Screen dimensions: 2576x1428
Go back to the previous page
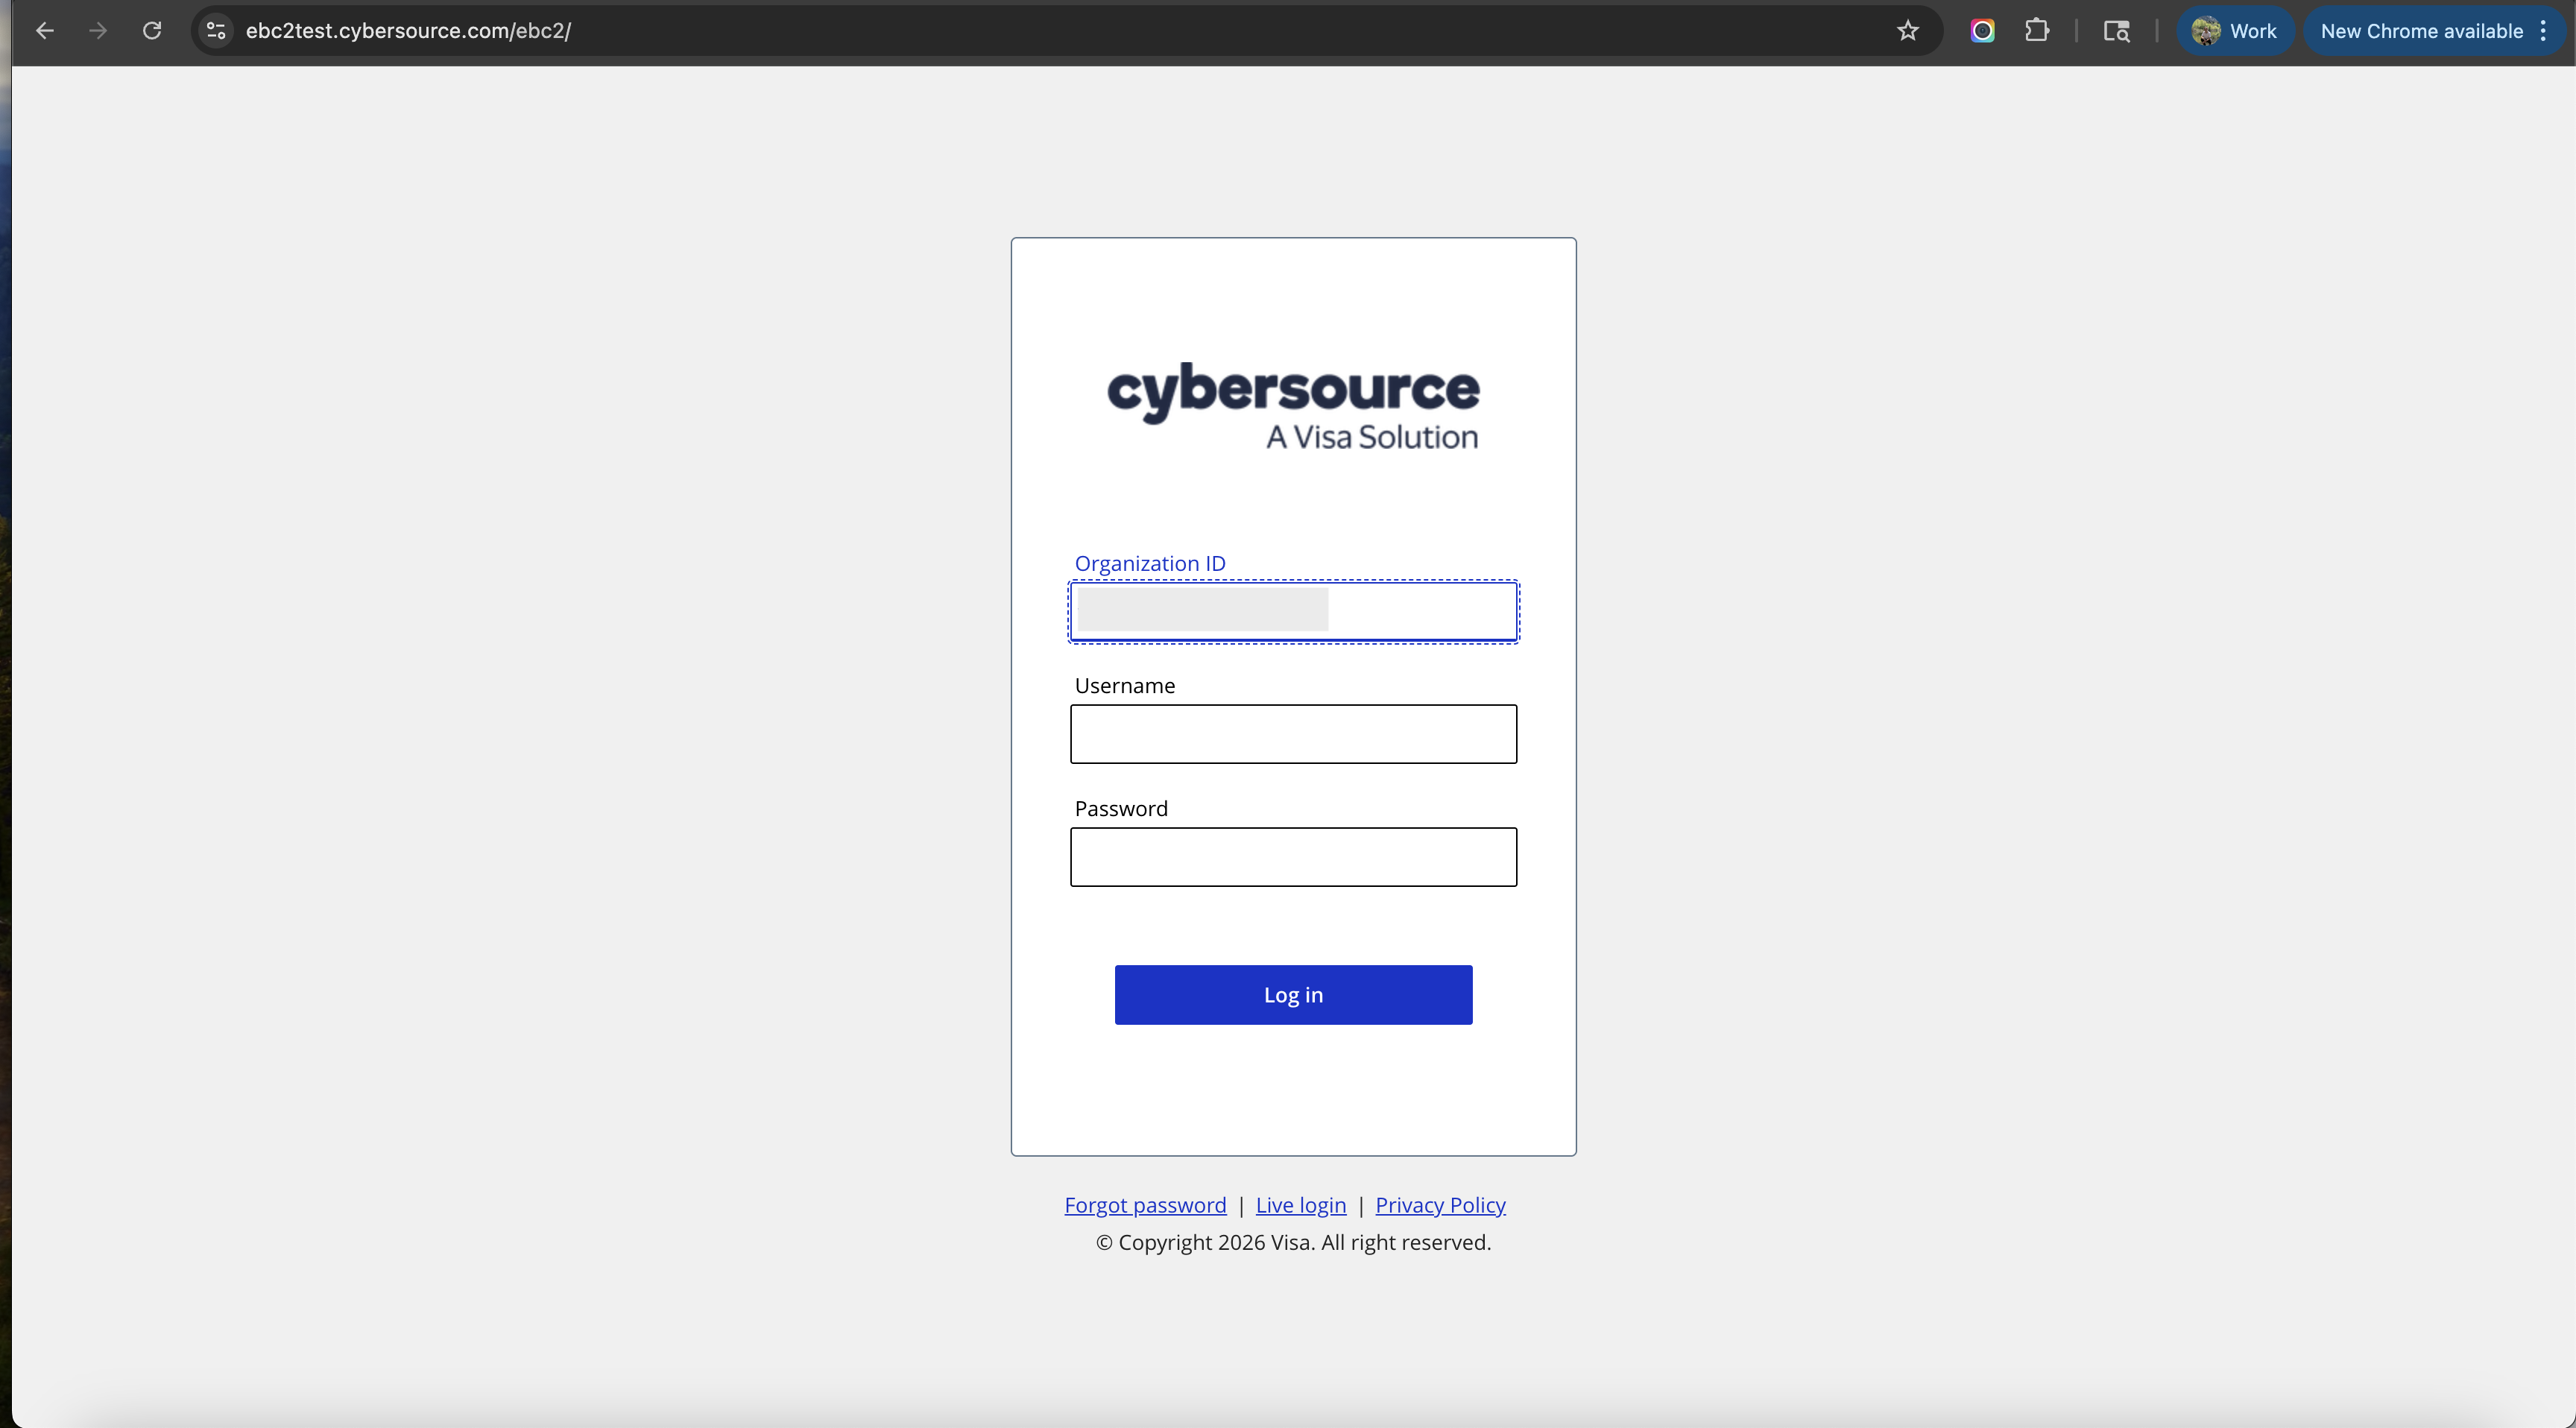pyautogui.click(x=45, y=31)
